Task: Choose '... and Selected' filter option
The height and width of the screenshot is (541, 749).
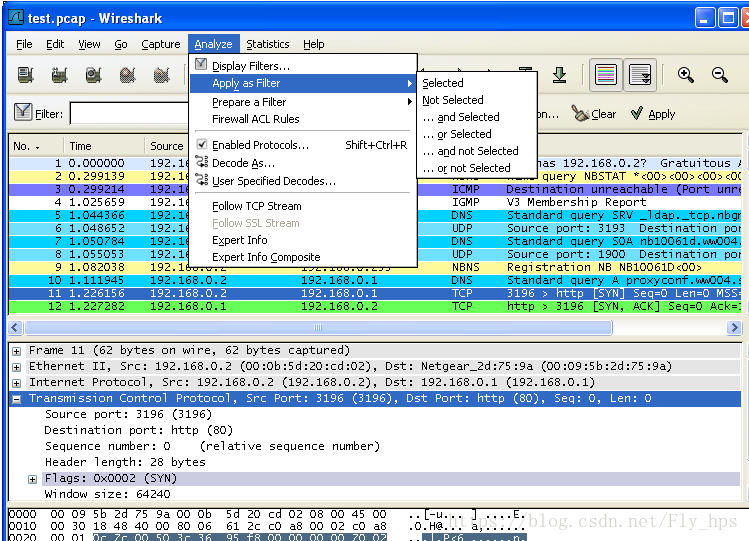Action: point(477,117)
